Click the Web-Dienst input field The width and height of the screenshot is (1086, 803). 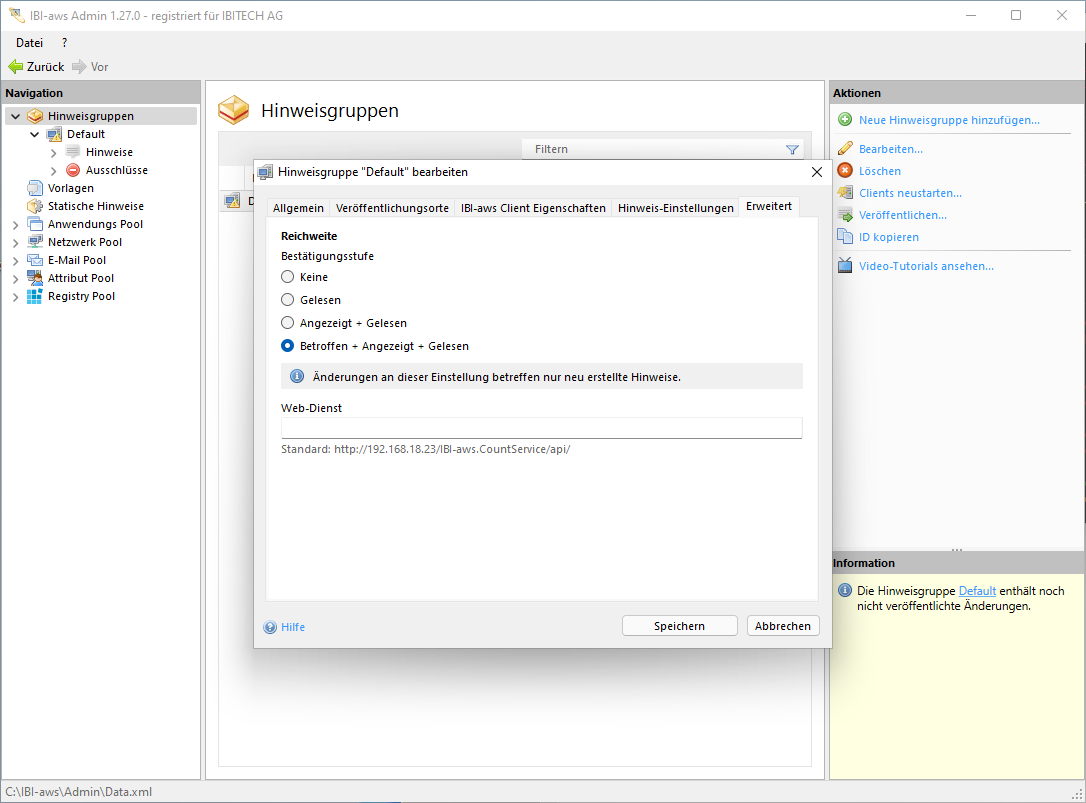[541, 428]
